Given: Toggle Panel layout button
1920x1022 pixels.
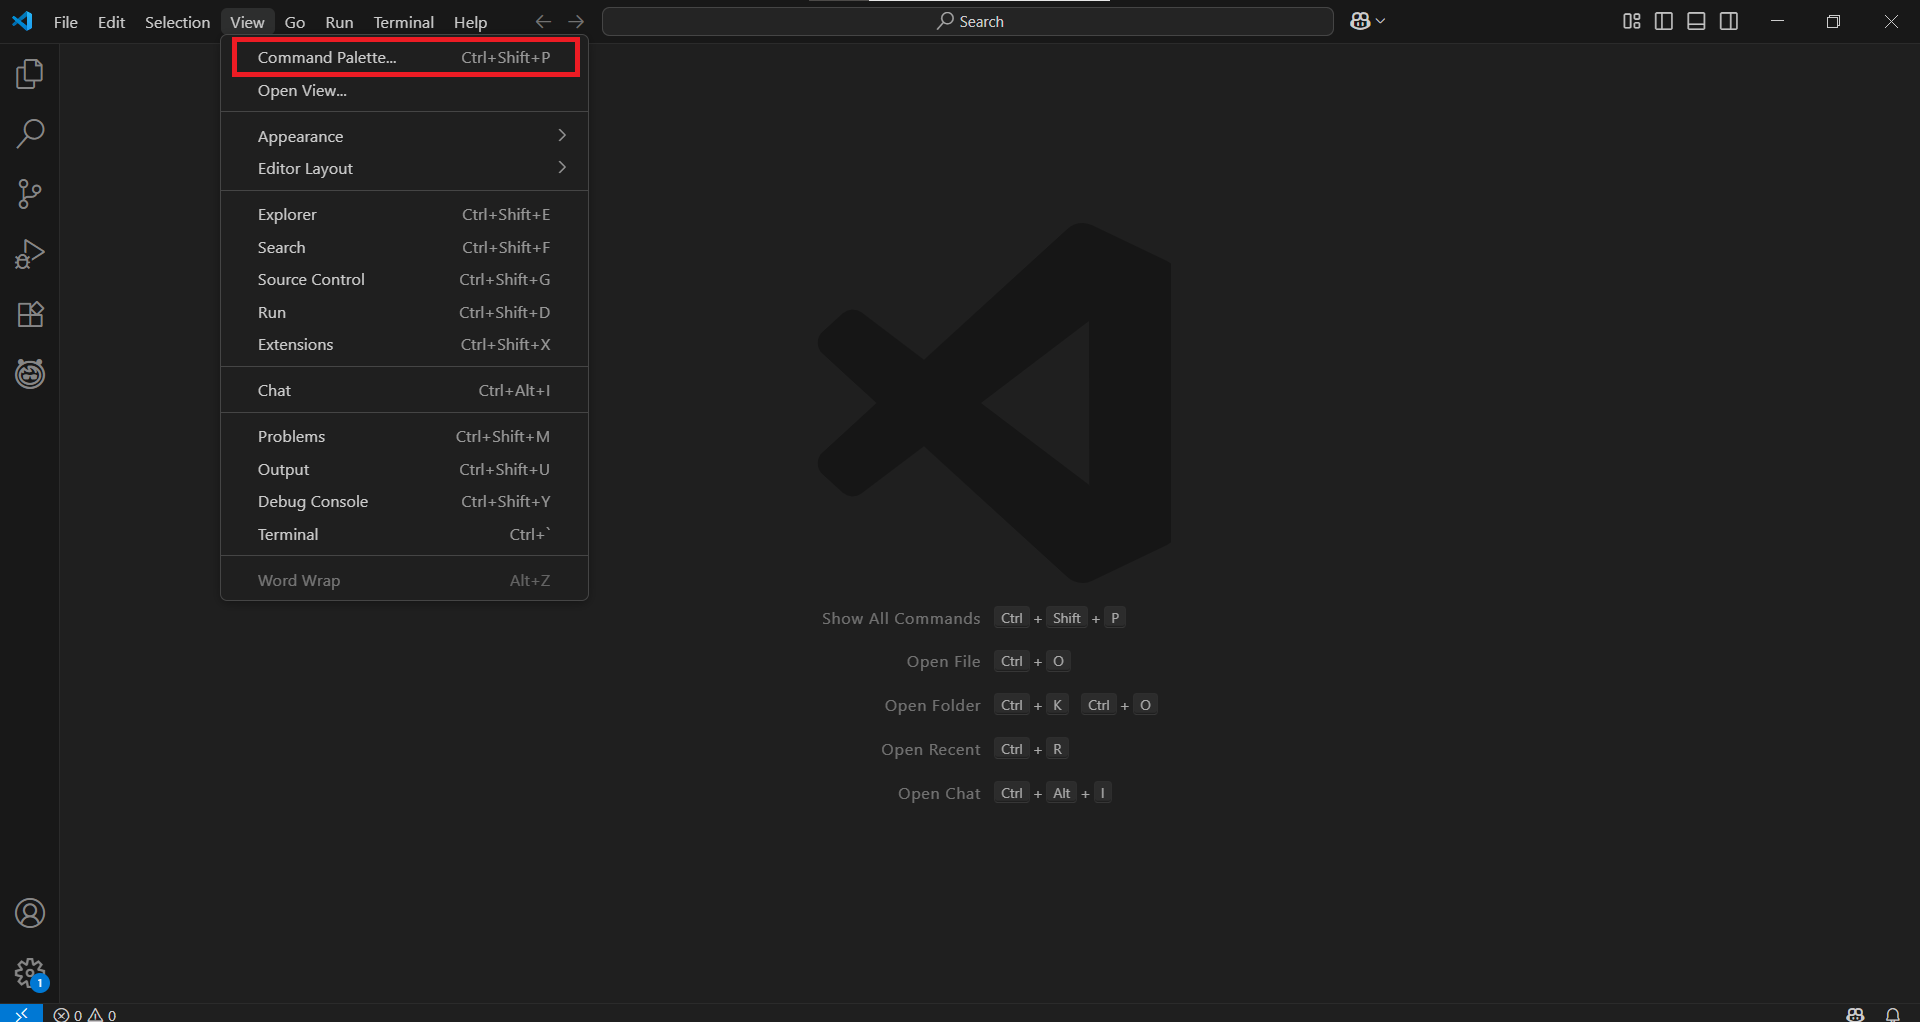Looking at the screenshot, I should point(1696,21).
